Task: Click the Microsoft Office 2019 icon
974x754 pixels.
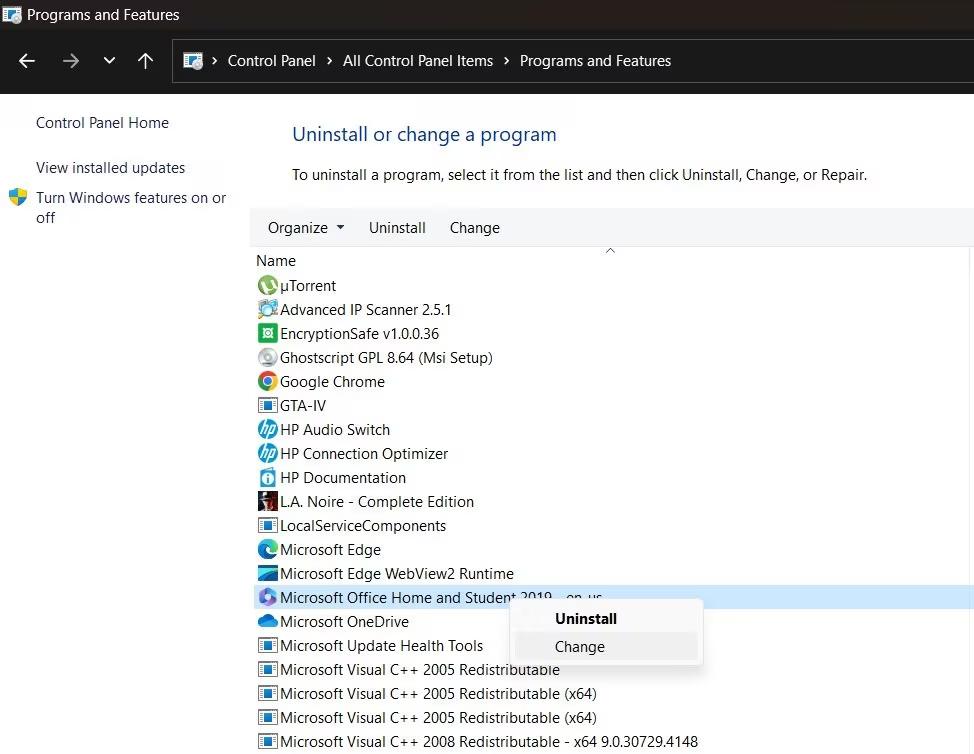Action: (x=267, y=597)
